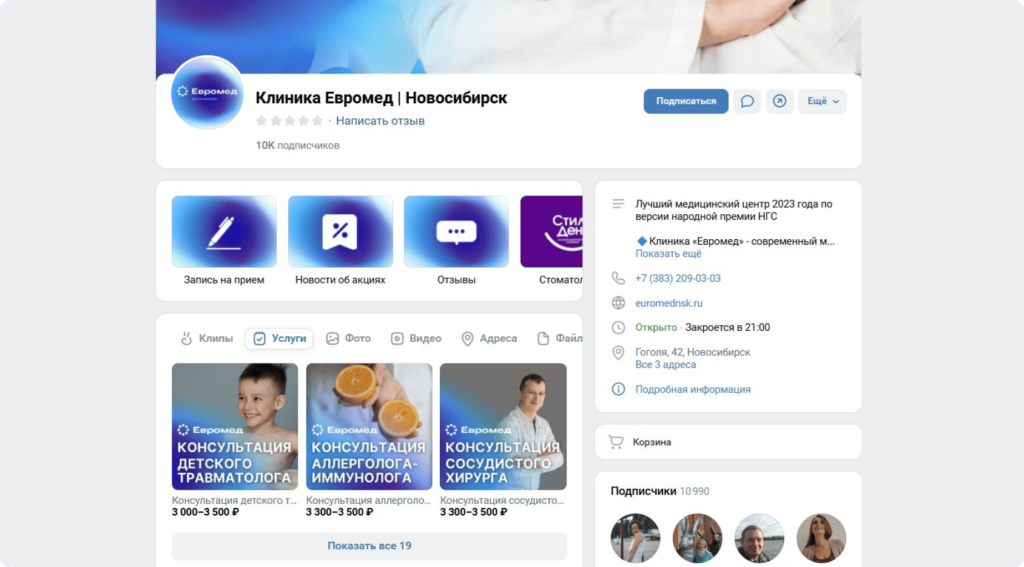Click the first subscriber avatar
This screenshot has width=1024, height=567.
click(635, 538)
